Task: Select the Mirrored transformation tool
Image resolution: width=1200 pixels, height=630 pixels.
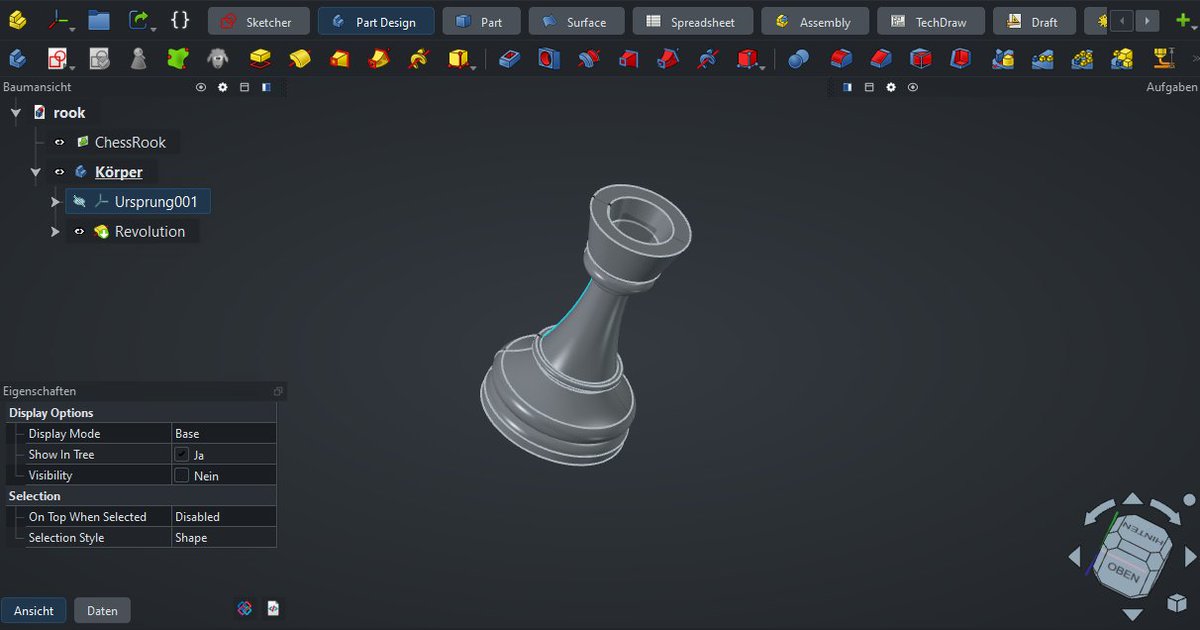Action: (1003, 59)
